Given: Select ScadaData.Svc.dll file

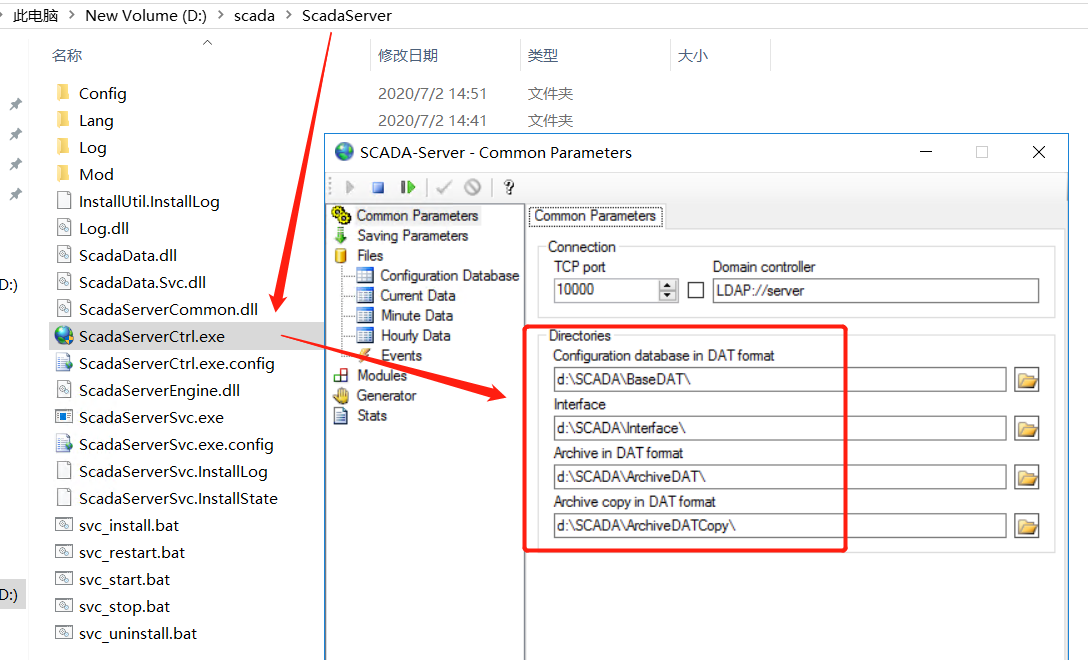Looking at the screenshot, I should click(142, 283).
